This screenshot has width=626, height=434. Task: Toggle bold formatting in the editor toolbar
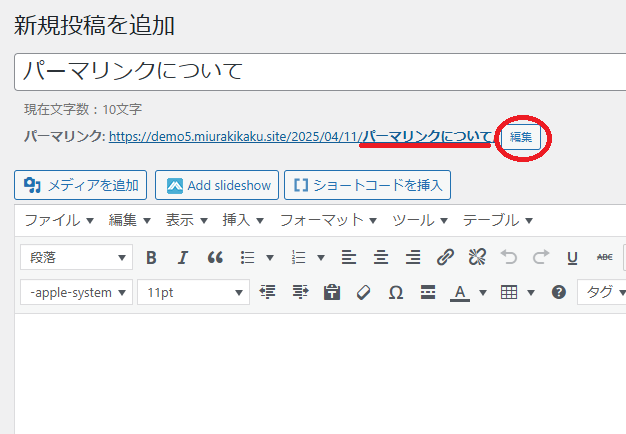(151, 257)
